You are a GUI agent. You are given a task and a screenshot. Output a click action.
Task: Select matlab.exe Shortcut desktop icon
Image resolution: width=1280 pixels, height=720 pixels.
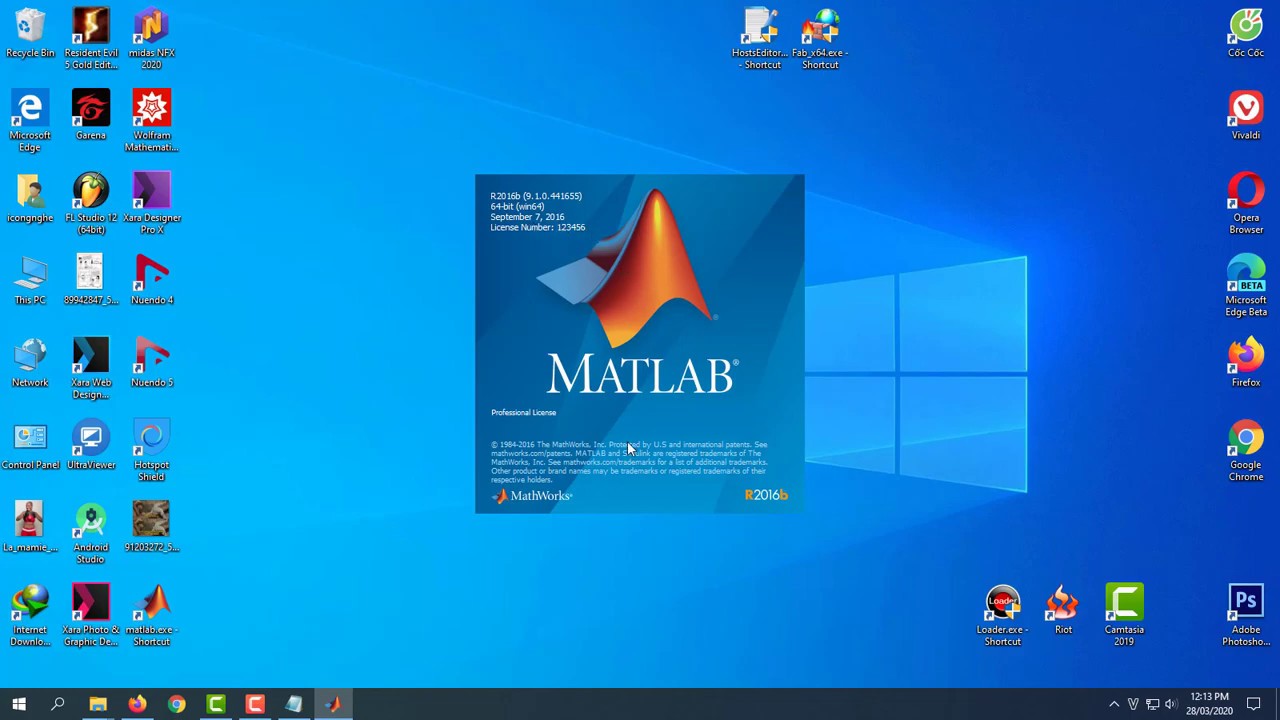point(151,616)
